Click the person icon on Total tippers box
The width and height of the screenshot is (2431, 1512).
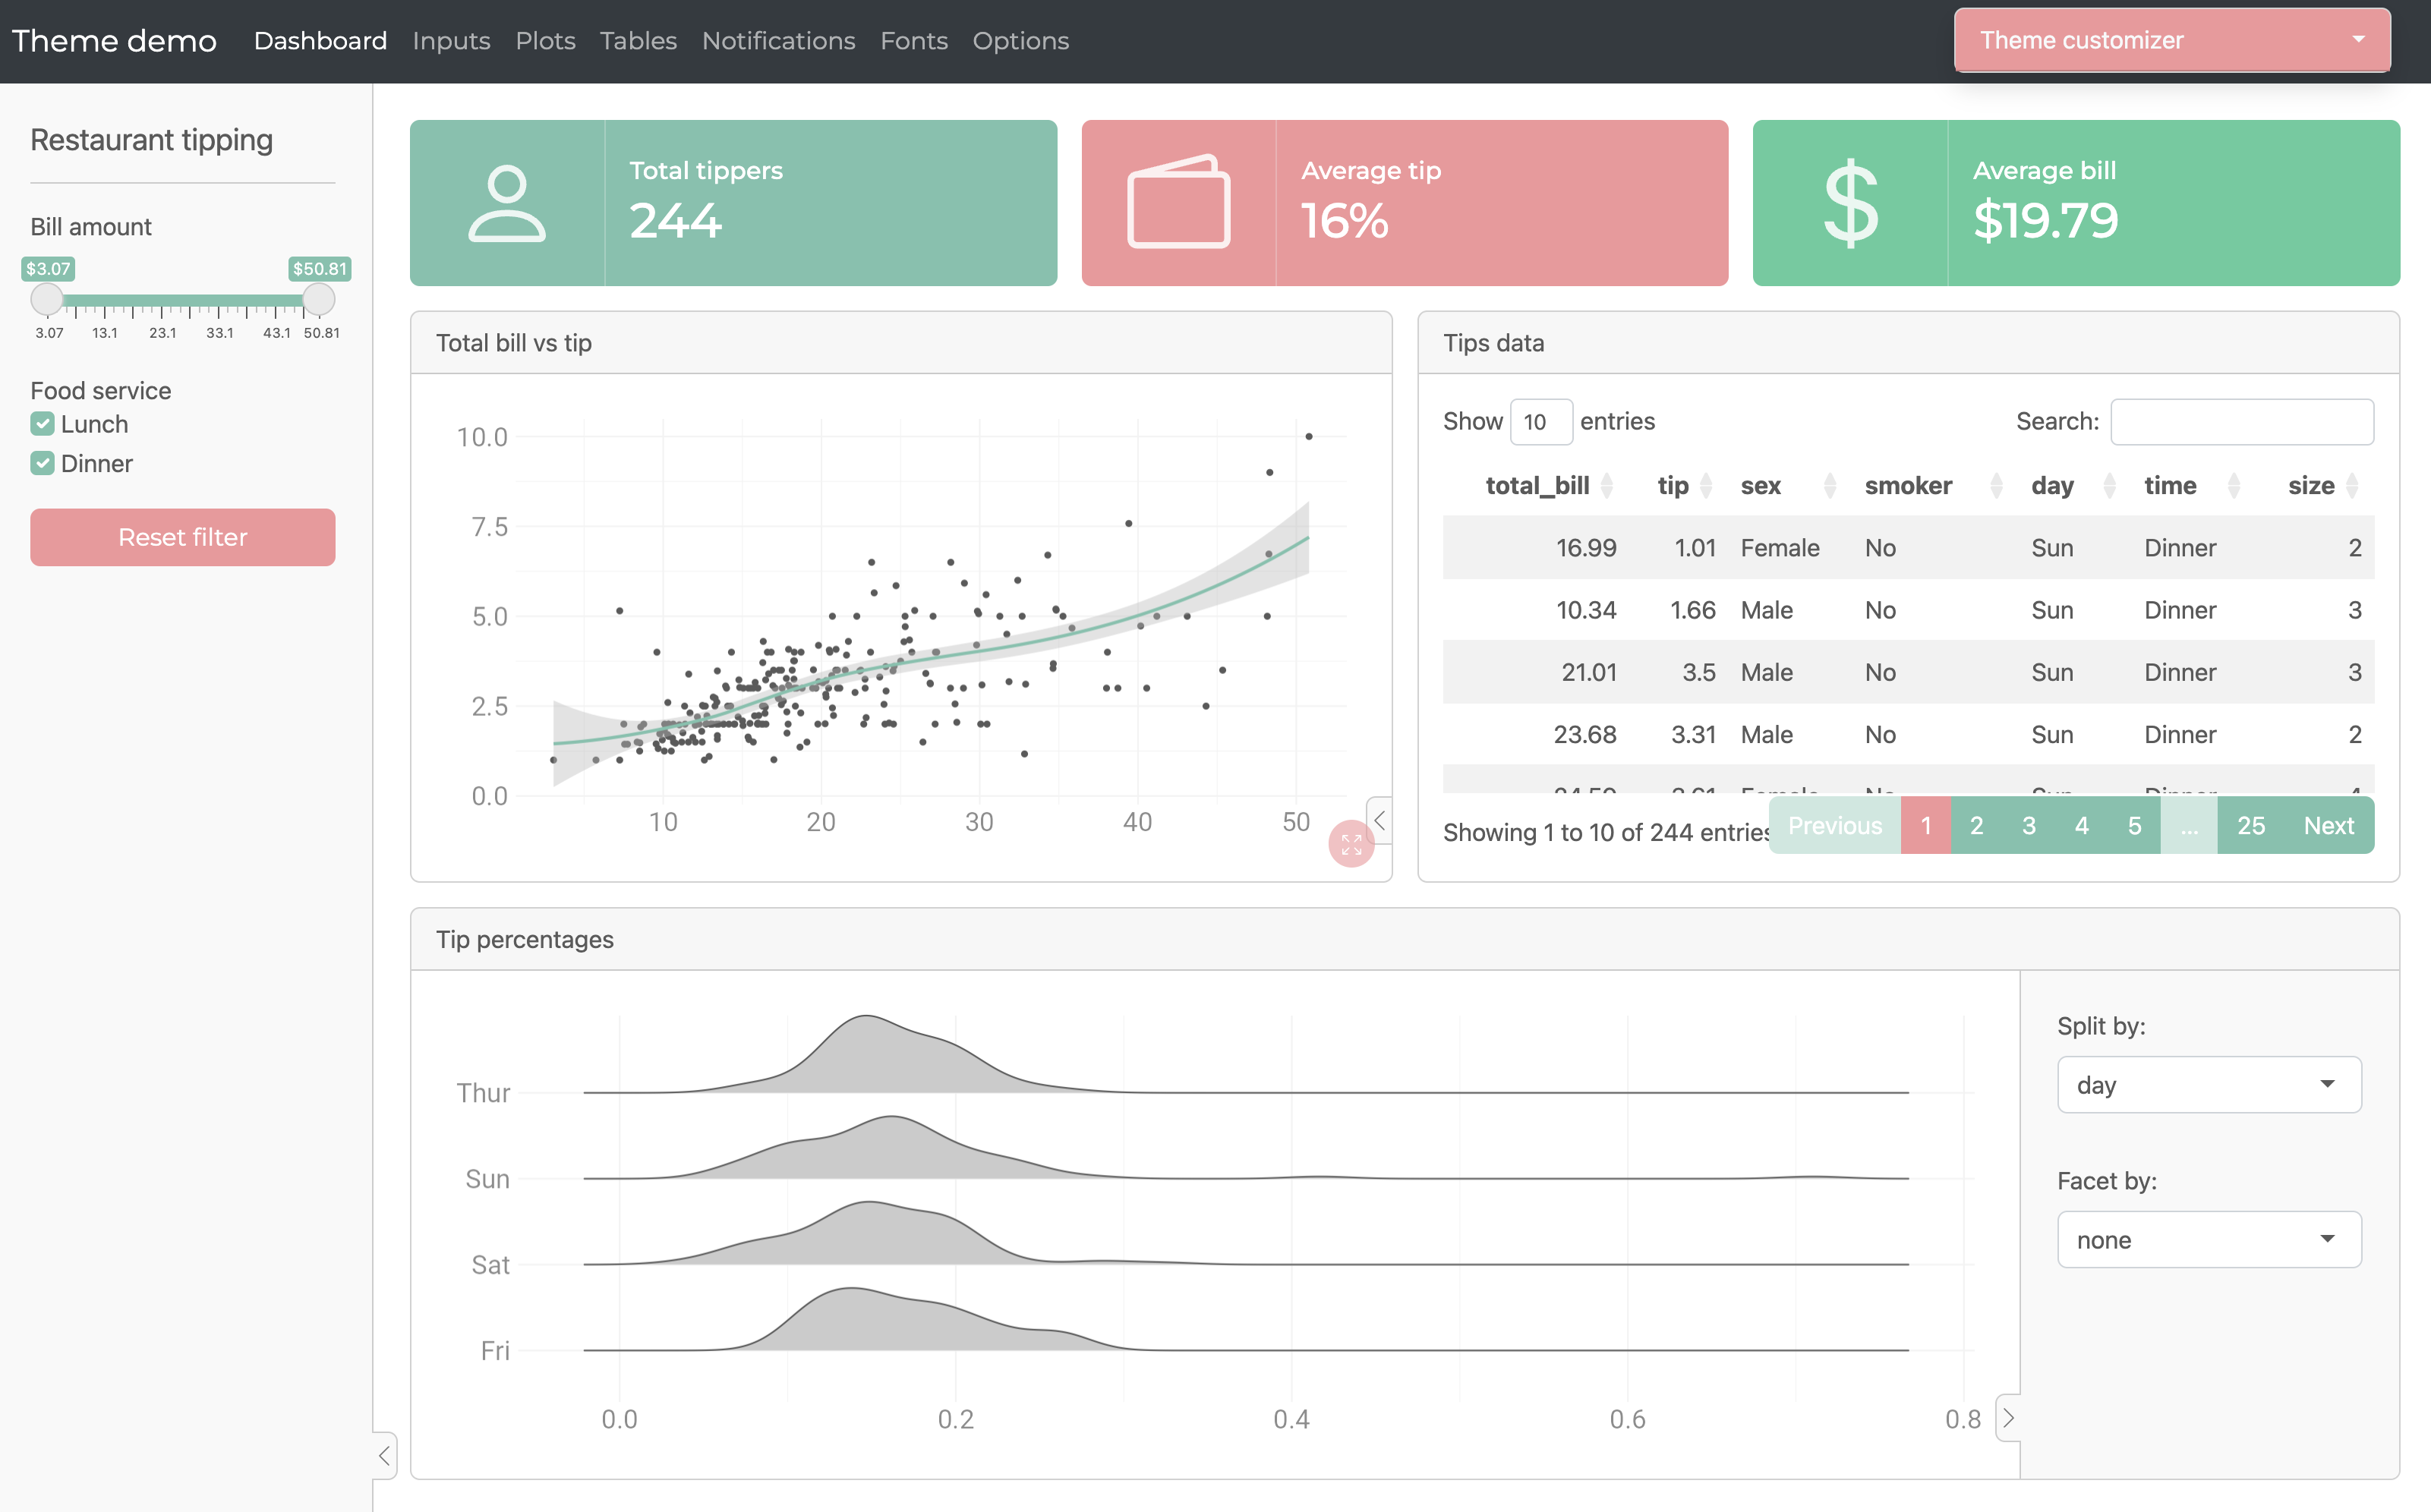point(507,203)
